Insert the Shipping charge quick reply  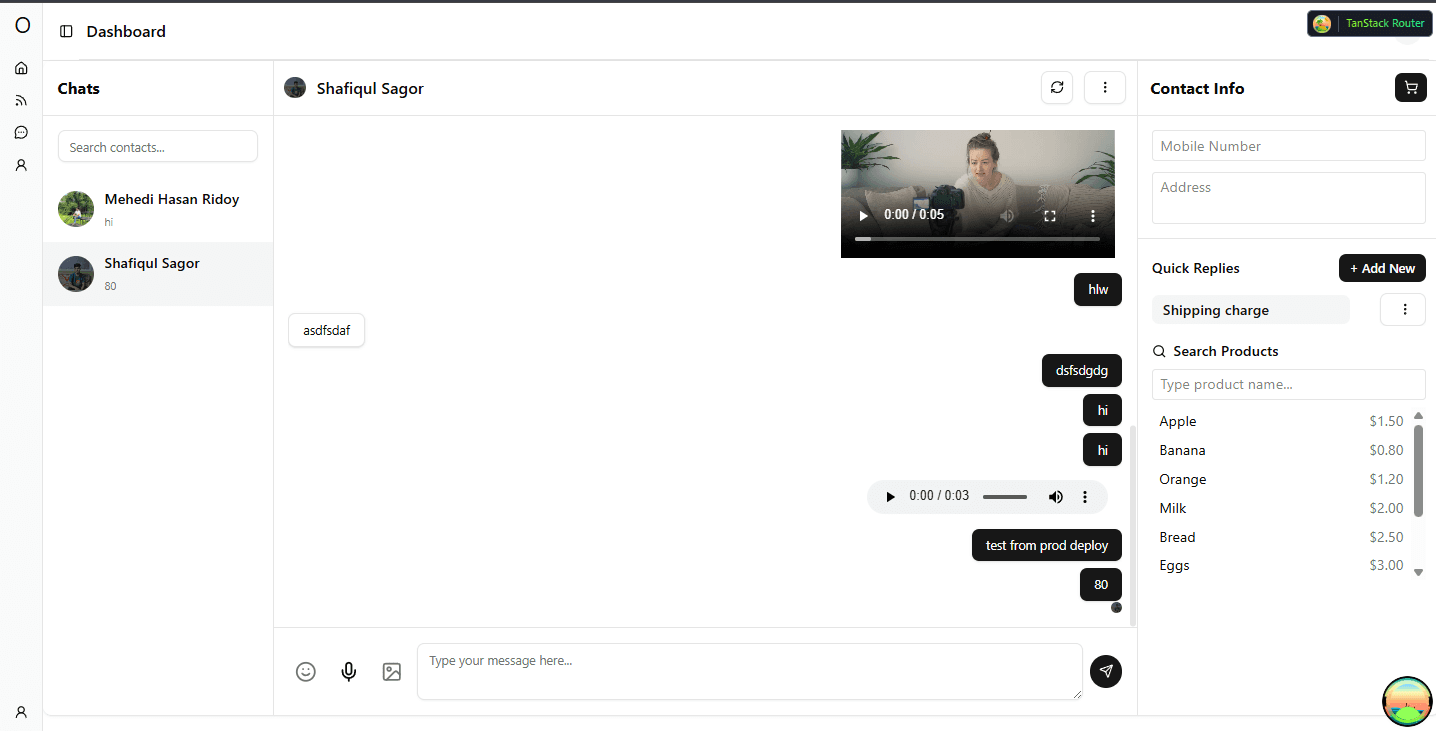tap(1251, 310)
